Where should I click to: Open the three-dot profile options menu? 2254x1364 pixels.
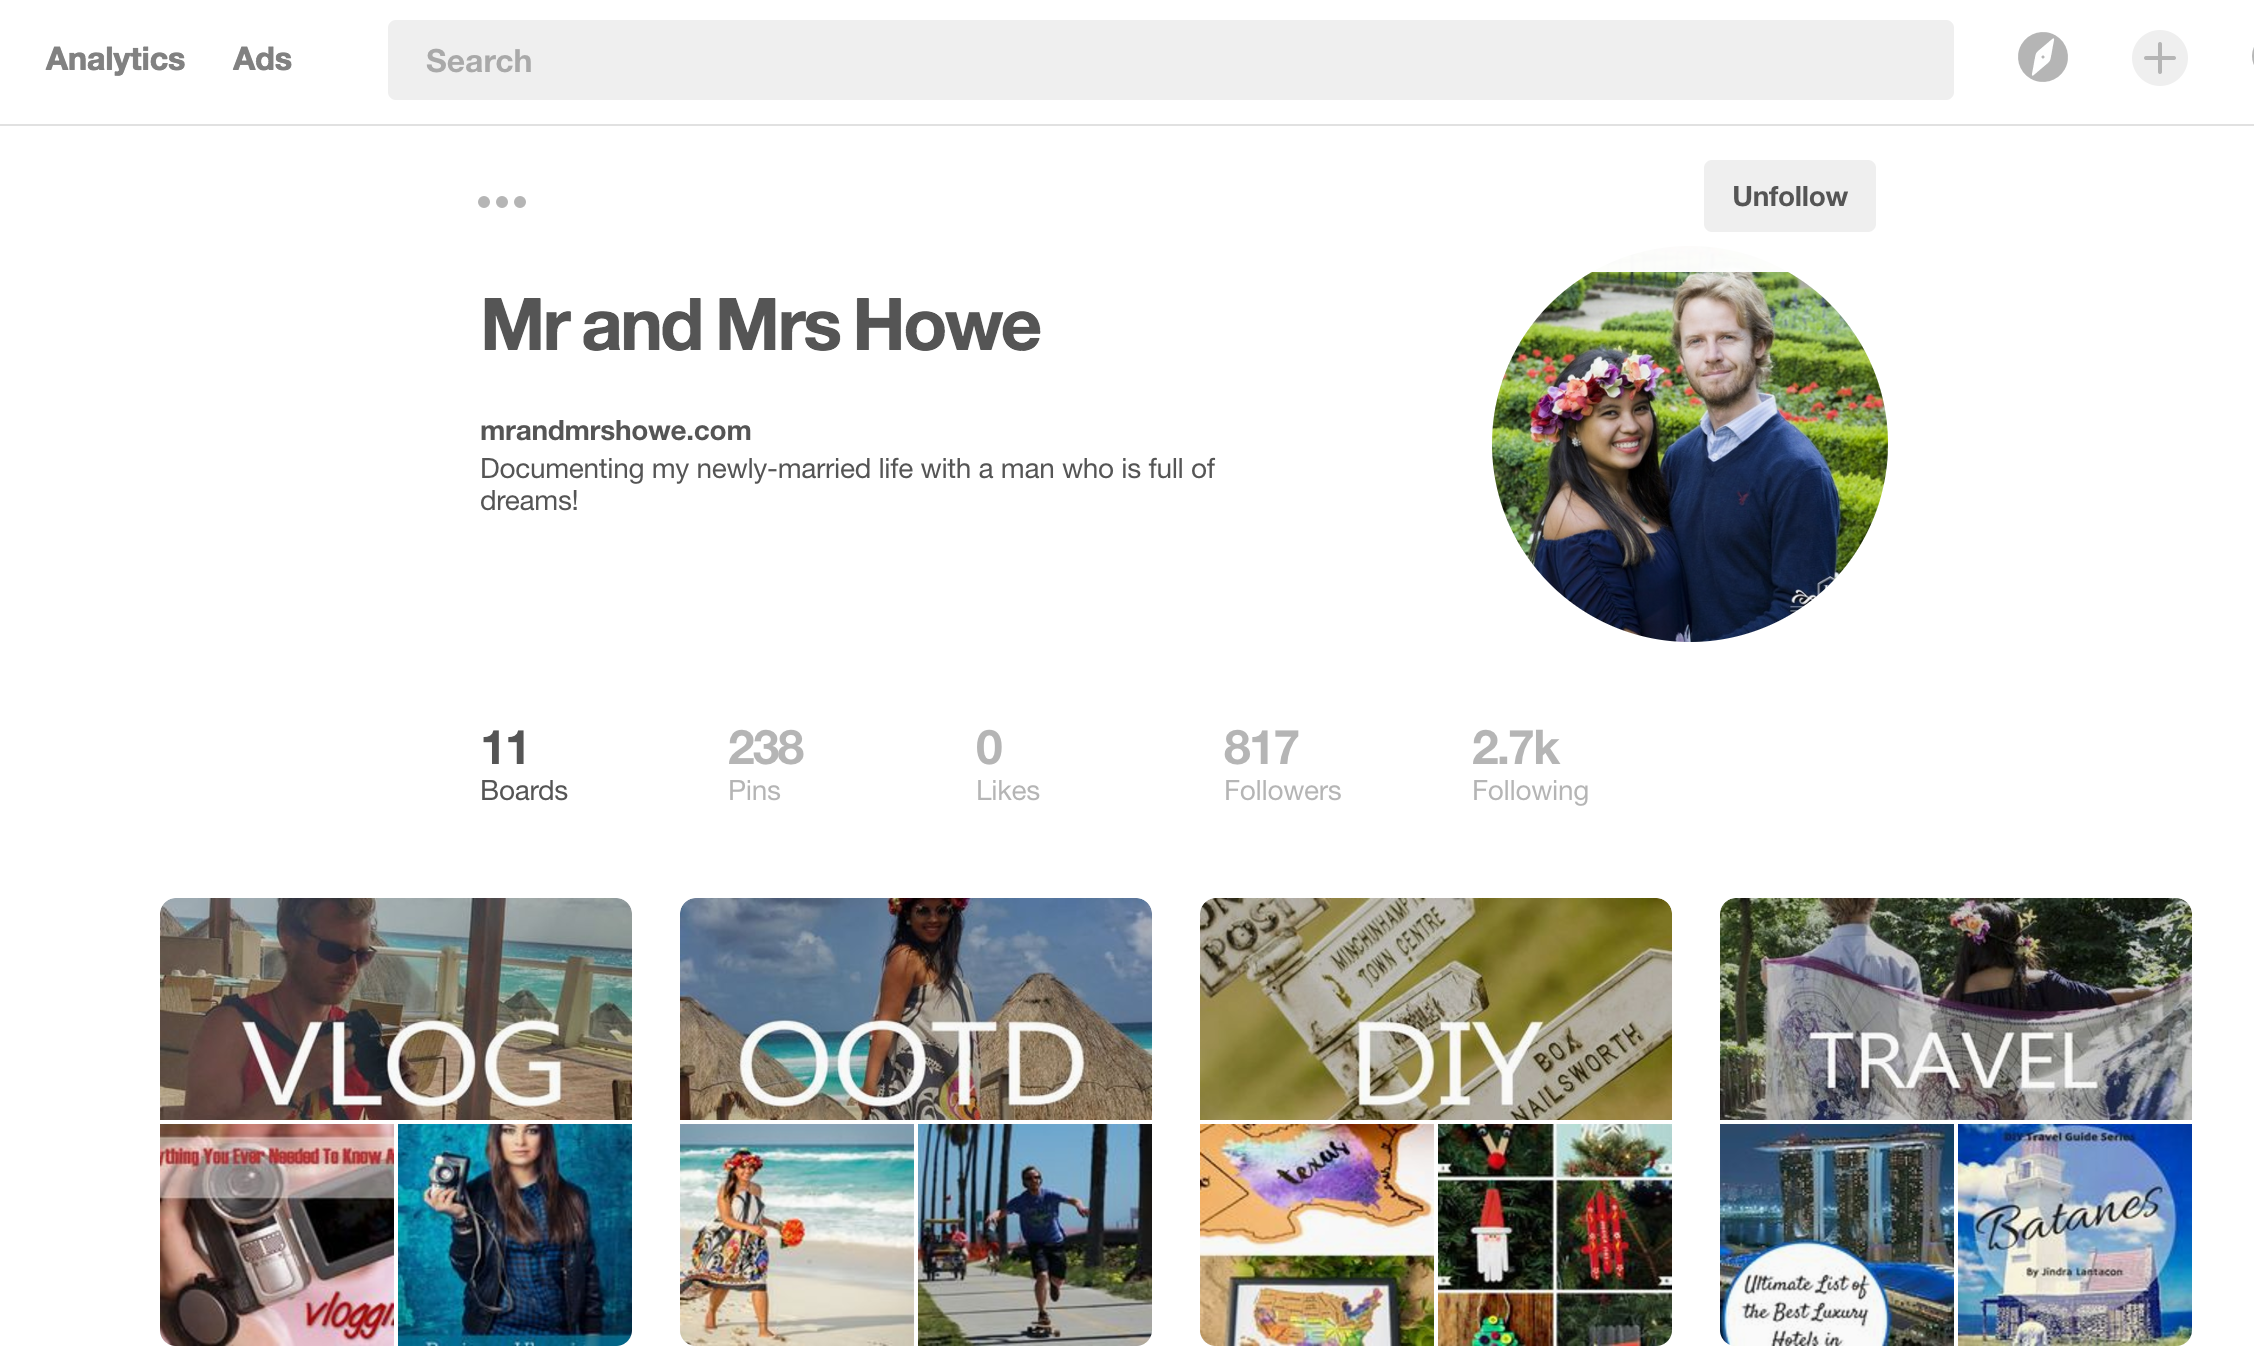(502, 202)
